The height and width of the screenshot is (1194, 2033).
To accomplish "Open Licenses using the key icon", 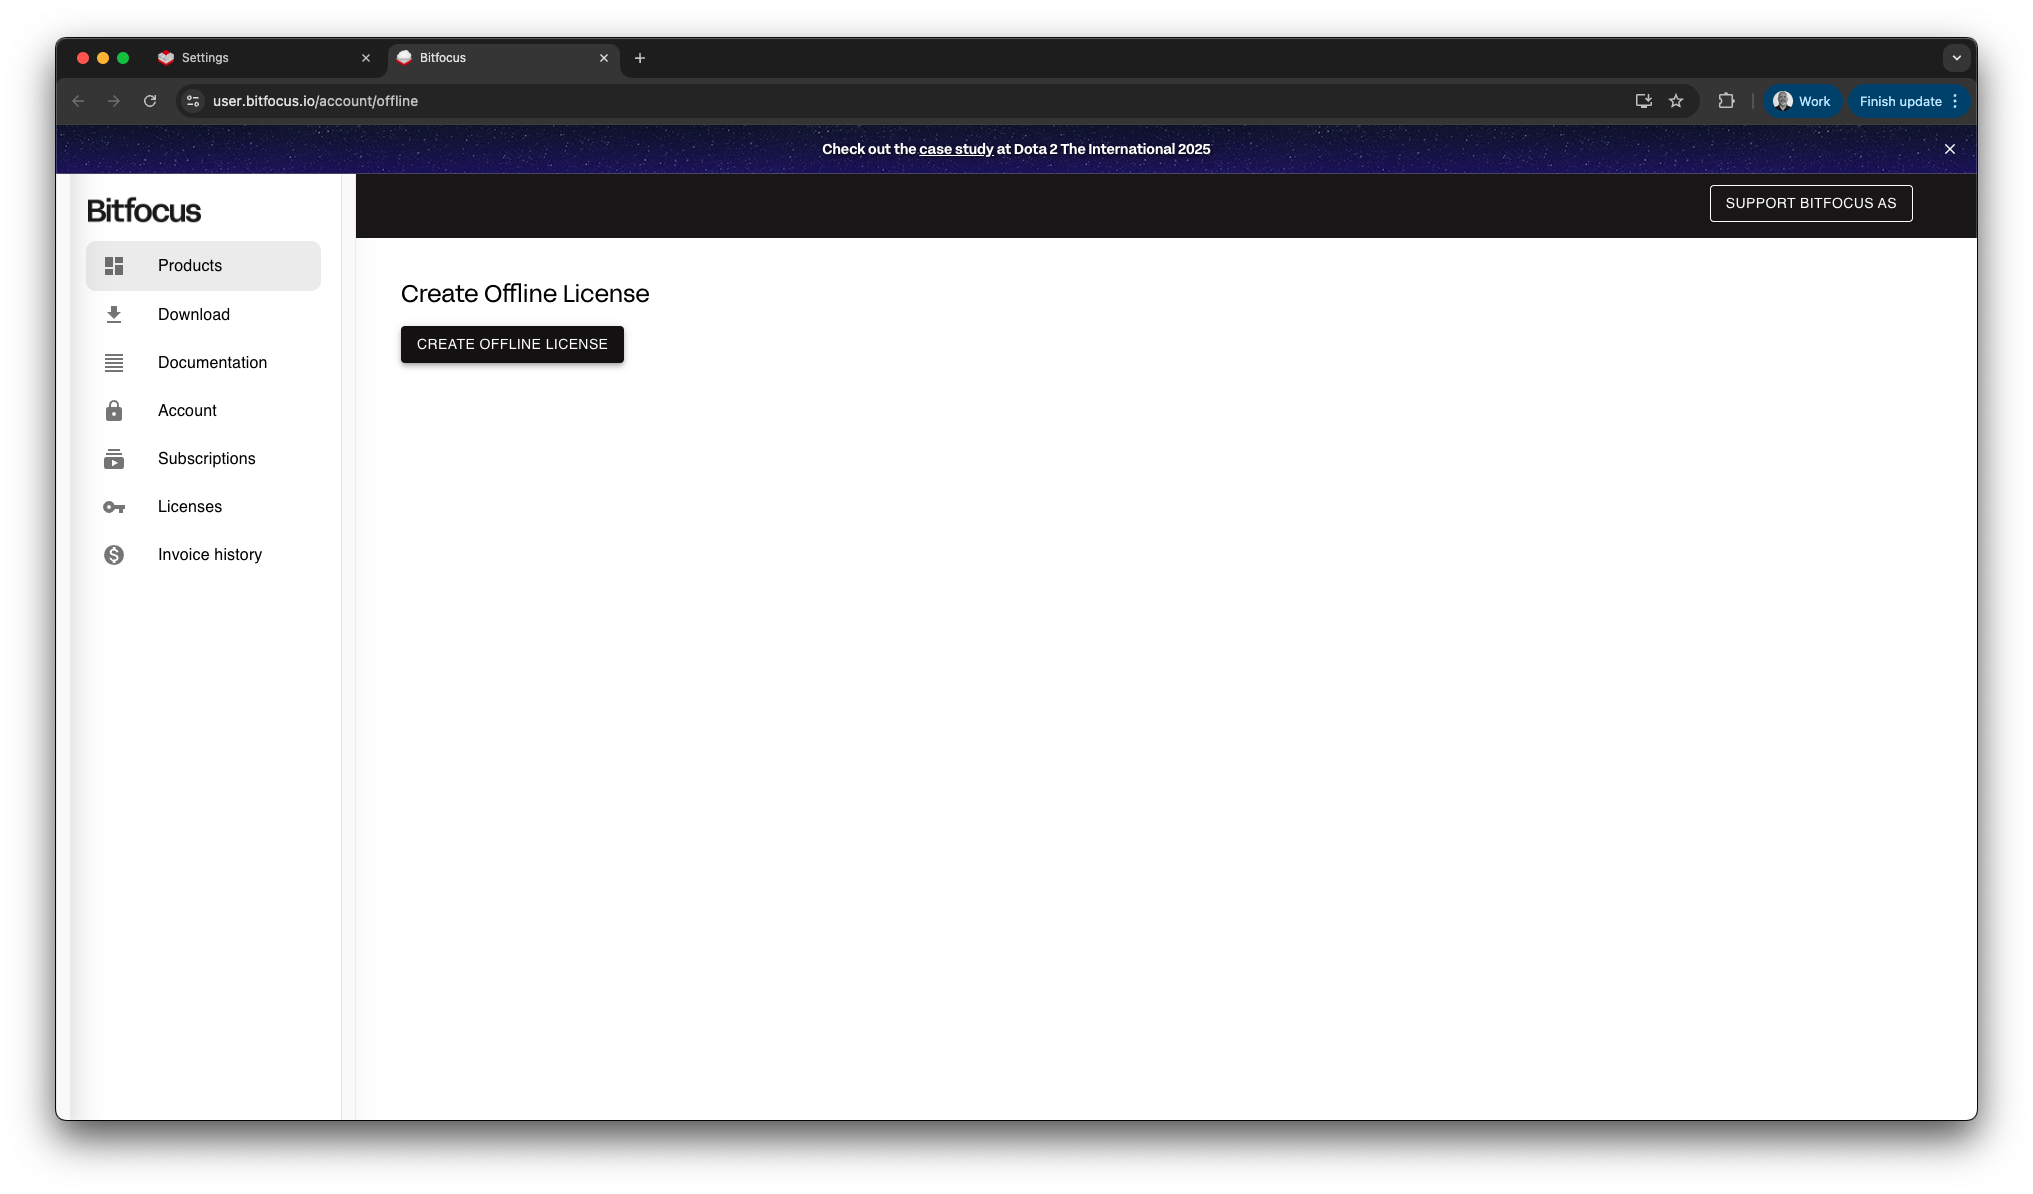I will tap(114, 507).
